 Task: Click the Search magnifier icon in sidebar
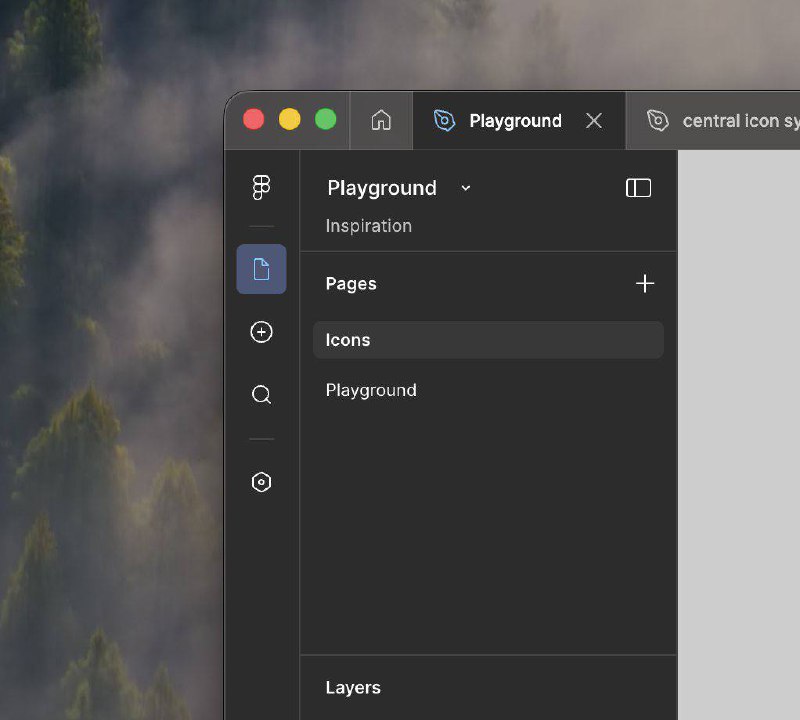261,395
